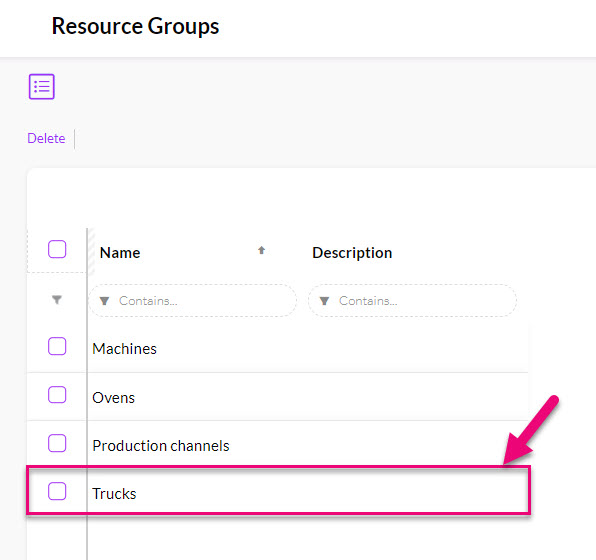Viewport: 596px width, 560px height.
Task: Click the Description column header
Action: (x=352, y=253)
